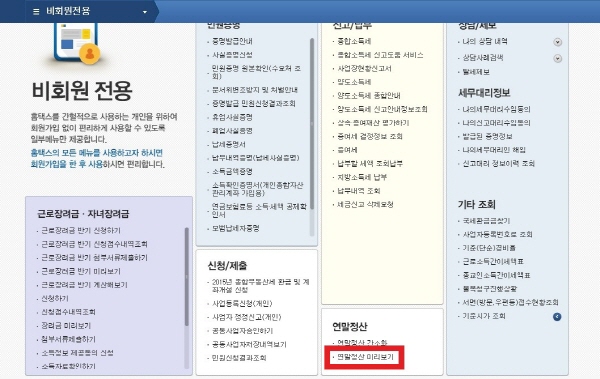Viewport: 600px width, 379px height.
Task: Open 탈세제보
Action: [x=476, y=72]
